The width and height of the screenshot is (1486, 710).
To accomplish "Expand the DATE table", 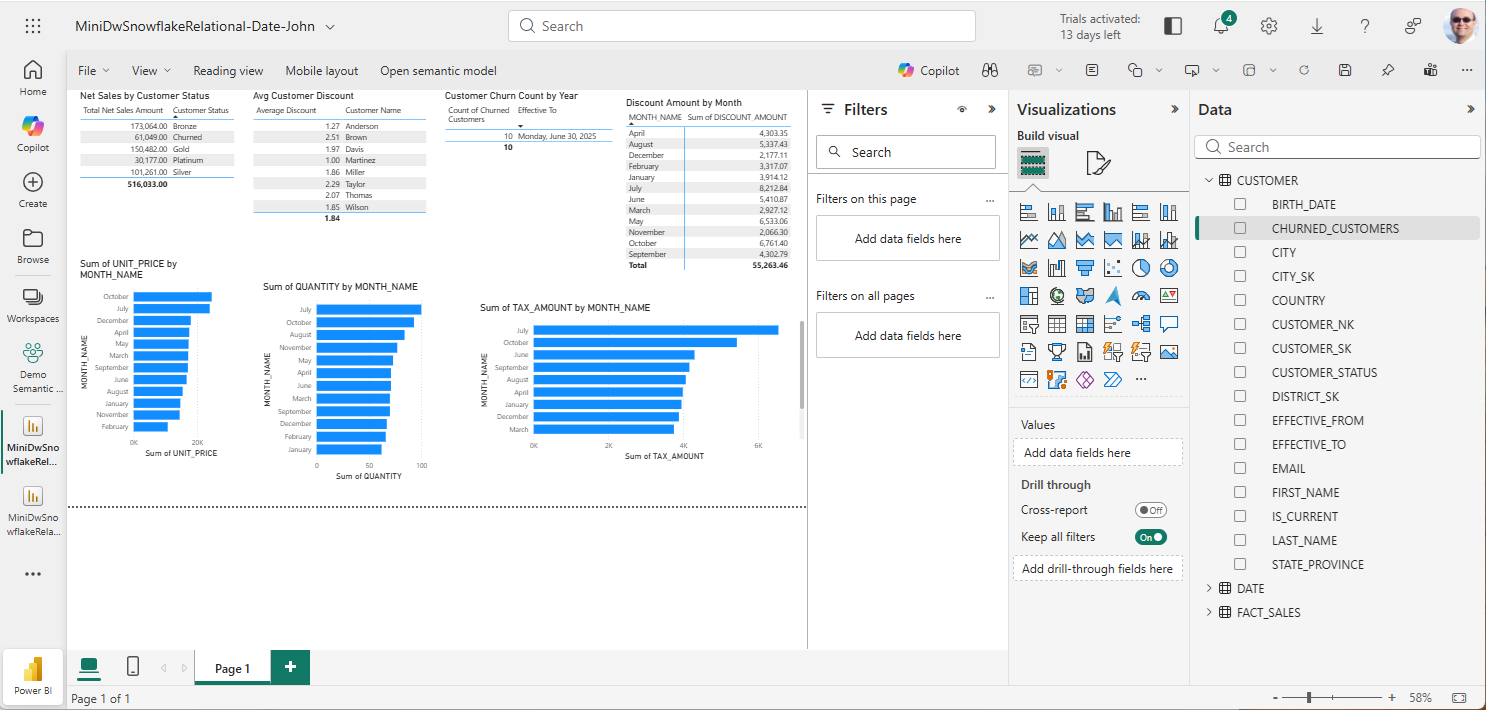I will pos(1209,588).
